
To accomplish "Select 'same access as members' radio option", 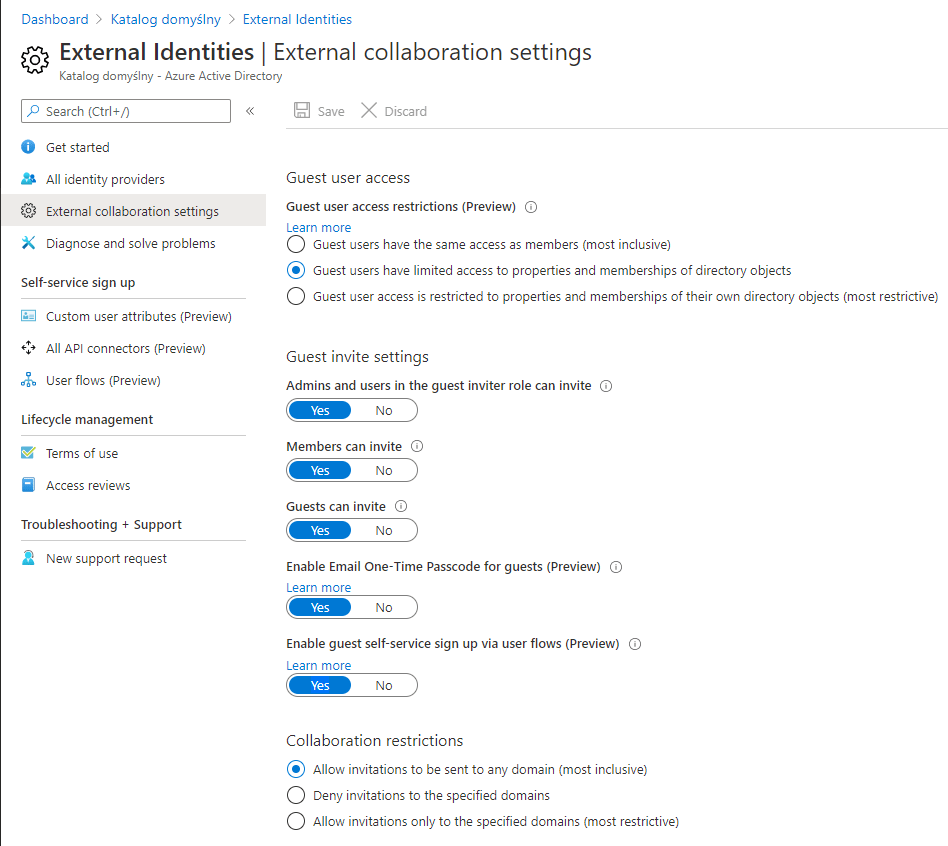I will tap(296, 244).
